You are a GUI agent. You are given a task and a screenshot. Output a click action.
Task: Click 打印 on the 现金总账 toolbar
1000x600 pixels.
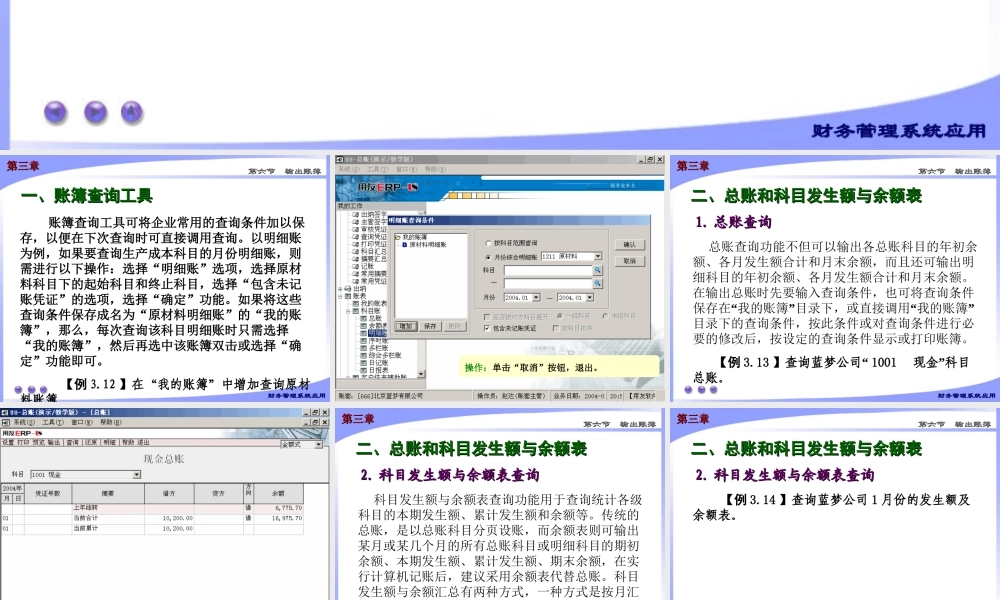click(21, 443)
